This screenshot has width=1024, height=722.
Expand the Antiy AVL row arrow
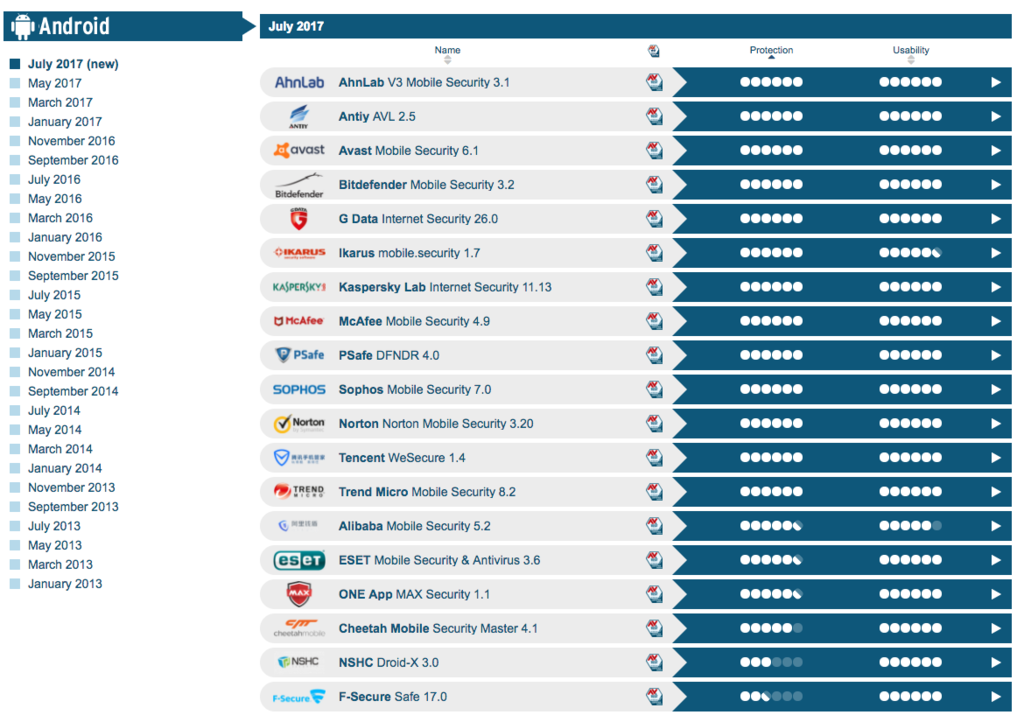click(x=996, y=116)
